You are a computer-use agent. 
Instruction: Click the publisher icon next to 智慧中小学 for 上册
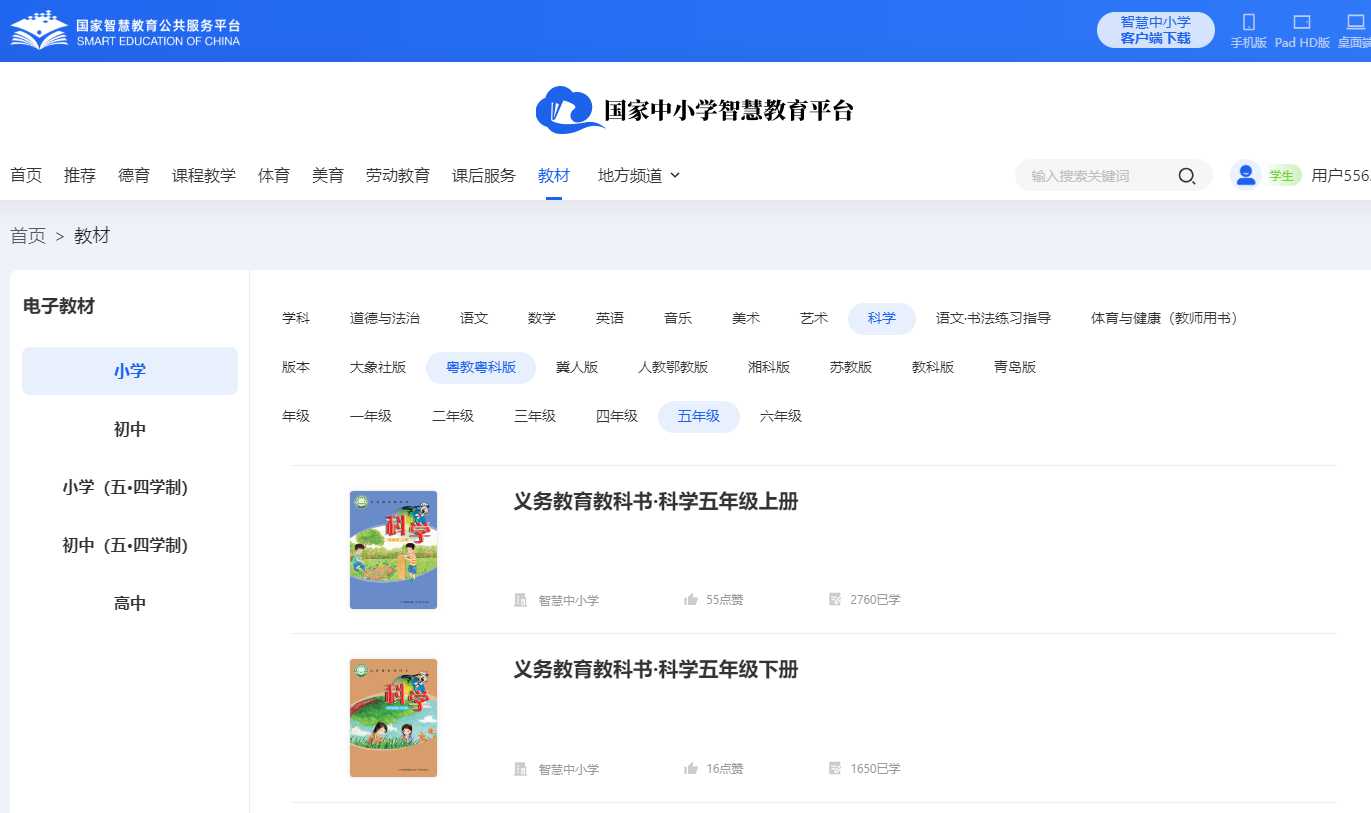pos(520,600)
